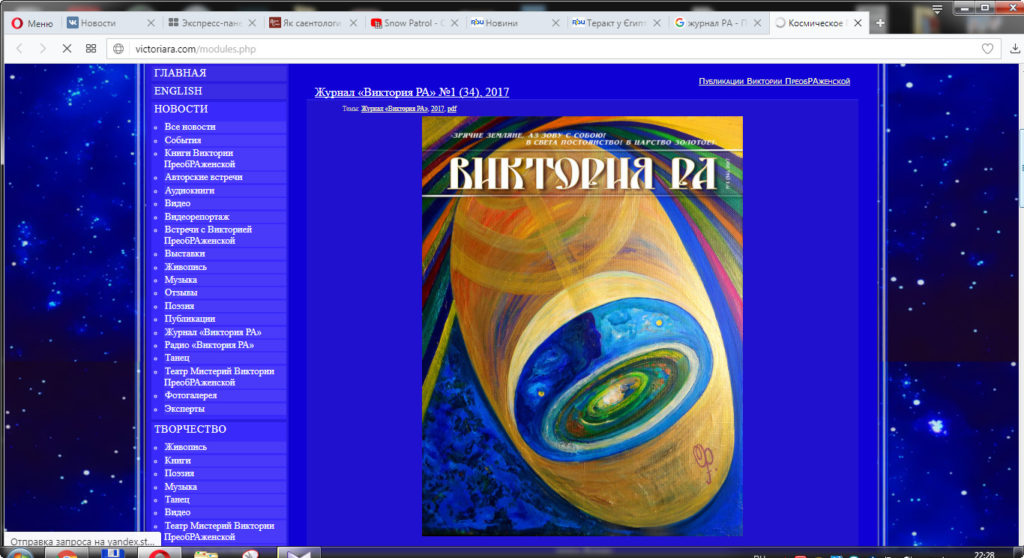The image size is (1024, 558).
Task: Switch to the Теракт у Єгипті tab
Action: point(609,23)
